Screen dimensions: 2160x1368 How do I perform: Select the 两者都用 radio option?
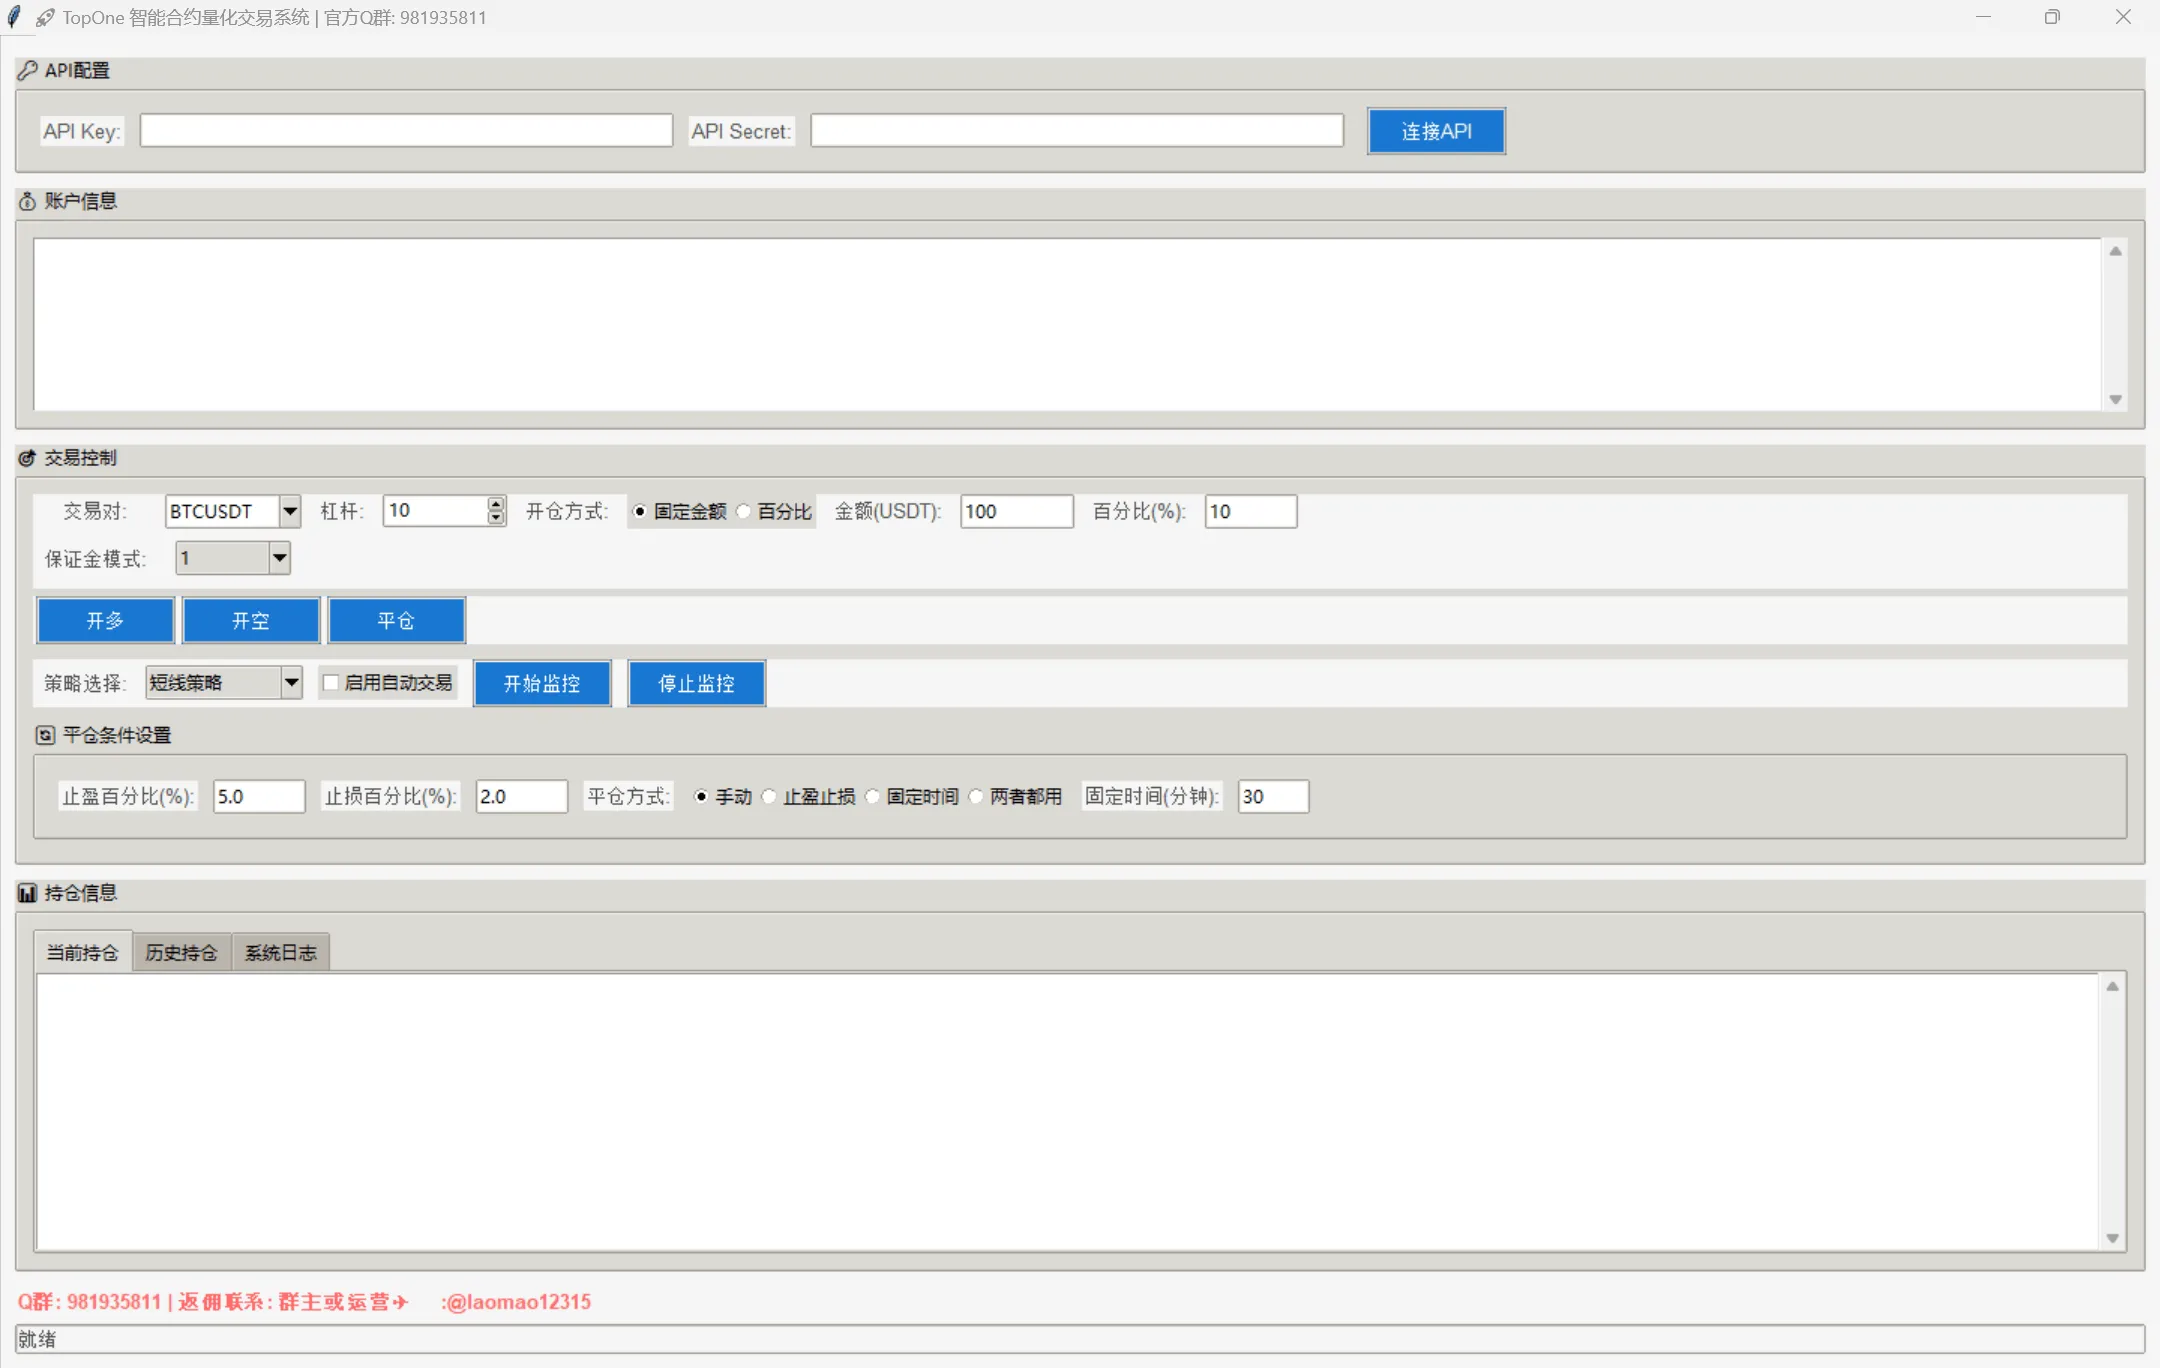point(976,797)
